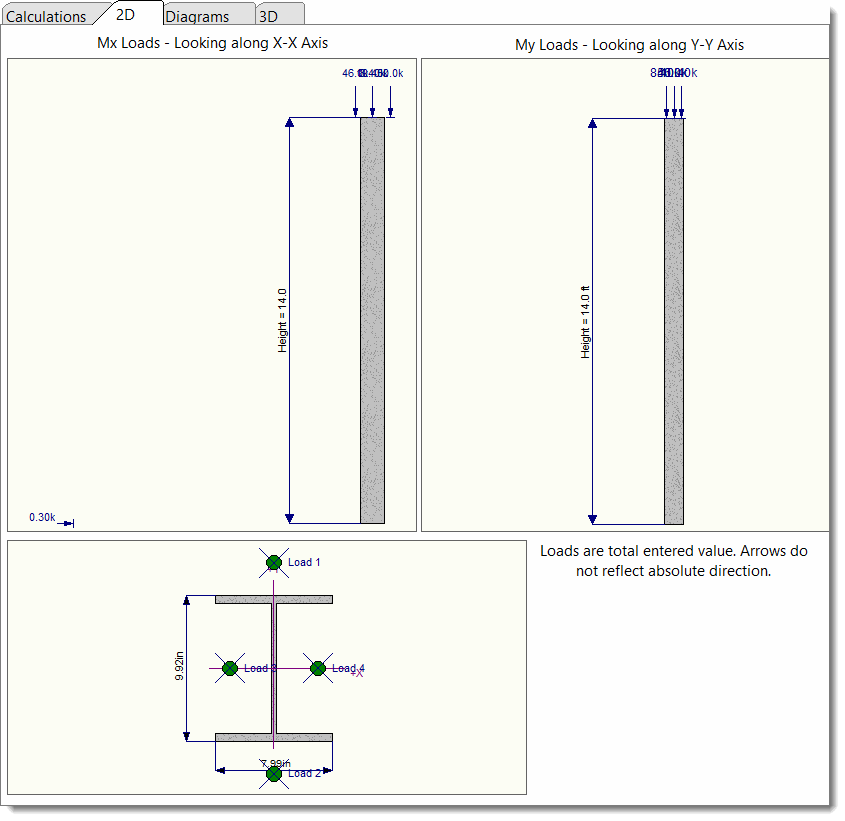This screenshot has width=845, height=821.
Task: Select the Load 3 marker left of web
Action: pyautogui.click(x=230, y=668)
